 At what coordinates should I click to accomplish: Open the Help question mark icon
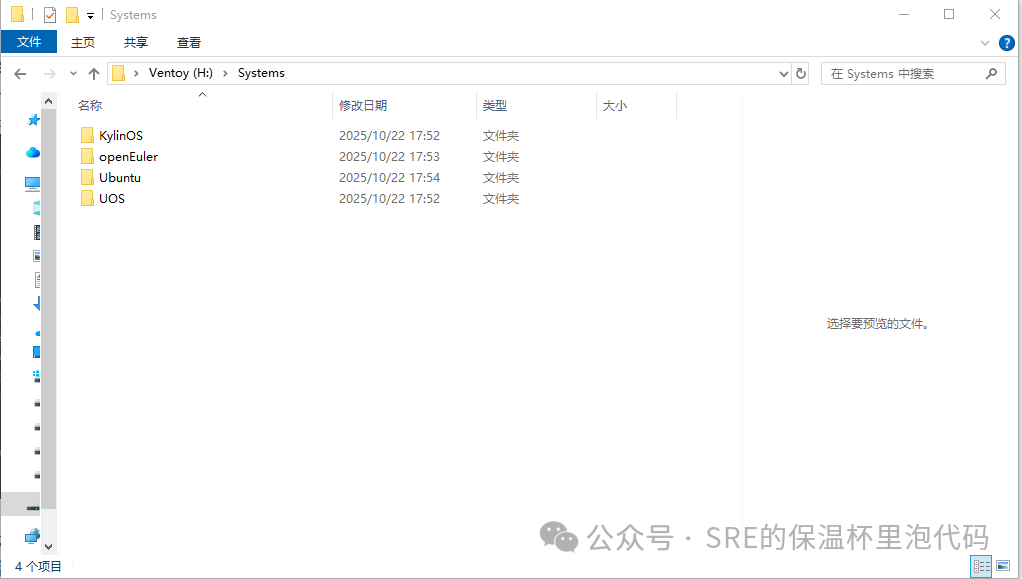1005,42
